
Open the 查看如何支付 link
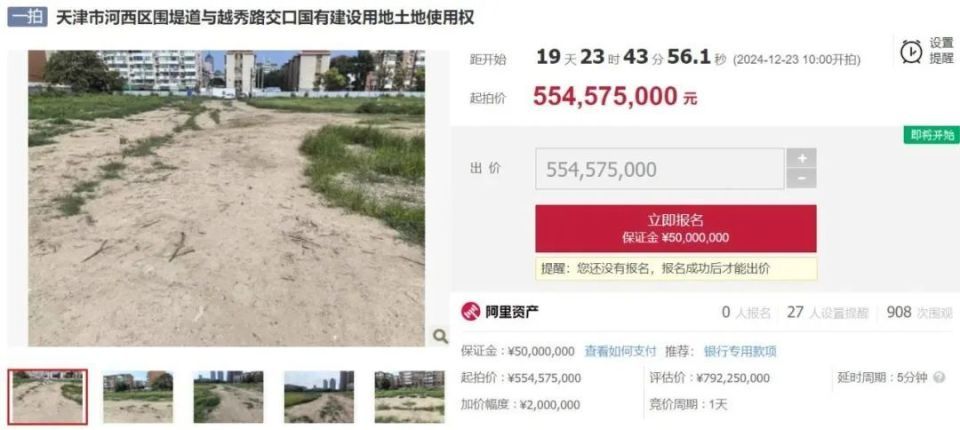click(x=620, y=352)
